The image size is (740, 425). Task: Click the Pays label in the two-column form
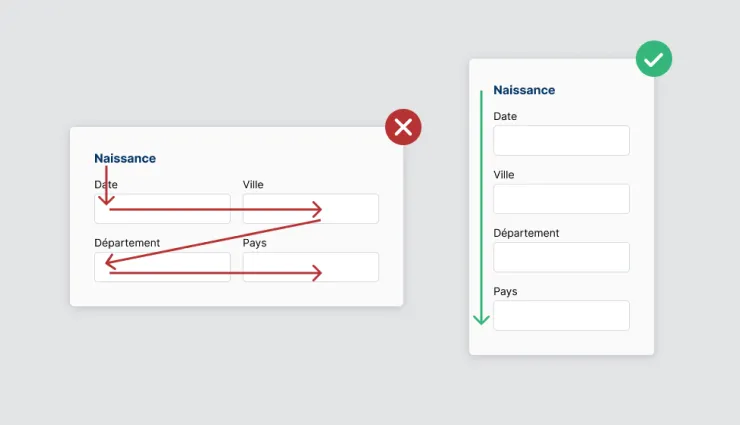[x=255, y=243]
